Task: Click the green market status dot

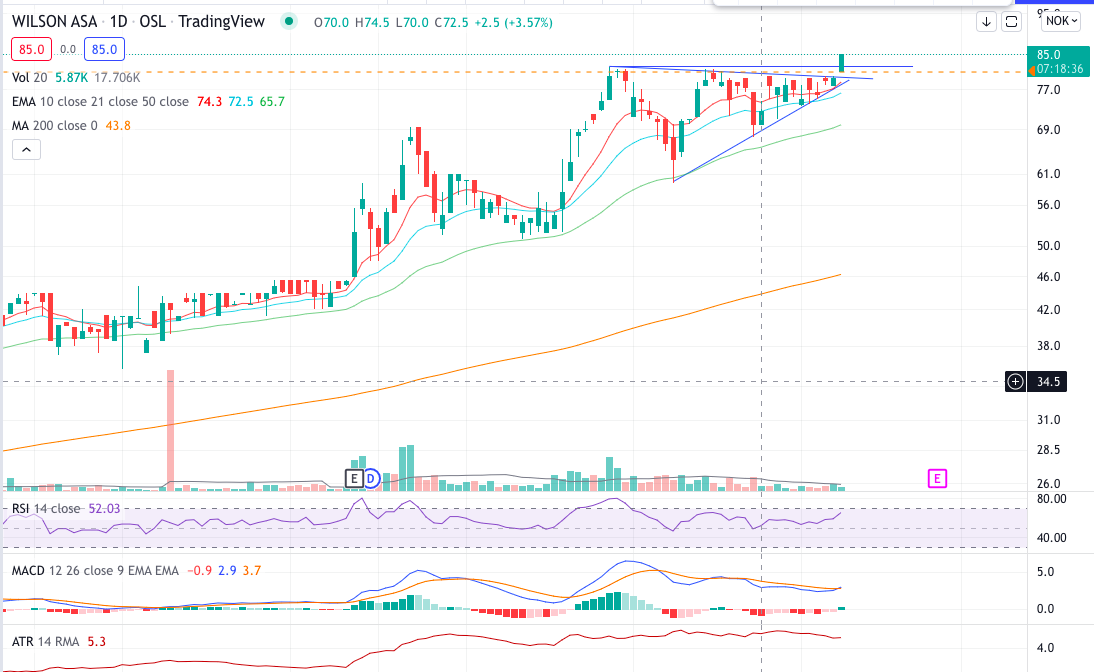Action: click(290, 21)
